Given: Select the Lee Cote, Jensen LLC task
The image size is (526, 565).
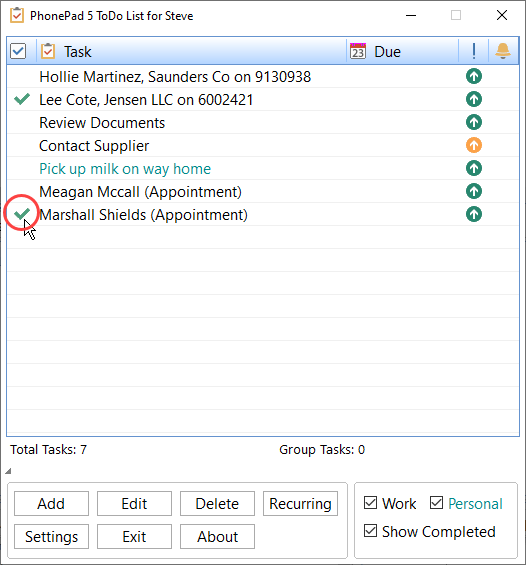Looking at the screenshot, I should pos(146,100).
